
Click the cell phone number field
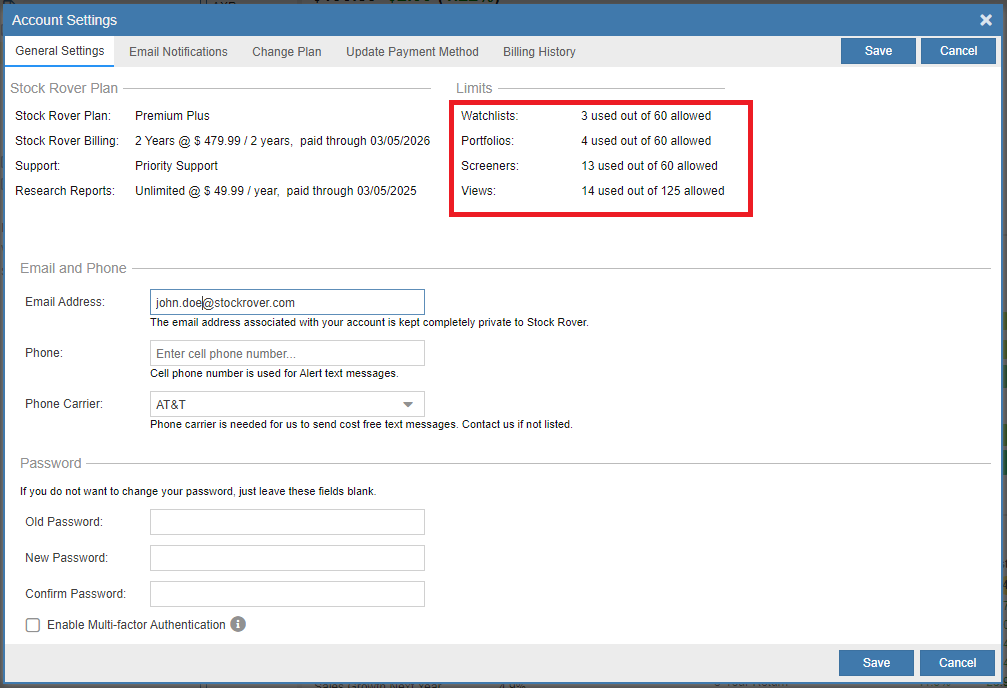click(287, 352)
